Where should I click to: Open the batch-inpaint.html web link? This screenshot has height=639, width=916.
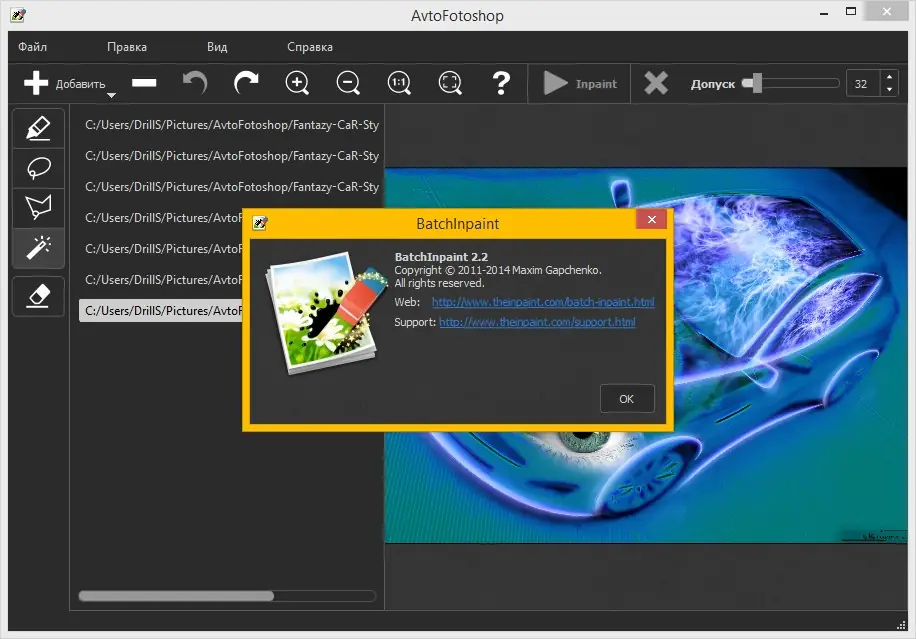click(x=543, y=302)
